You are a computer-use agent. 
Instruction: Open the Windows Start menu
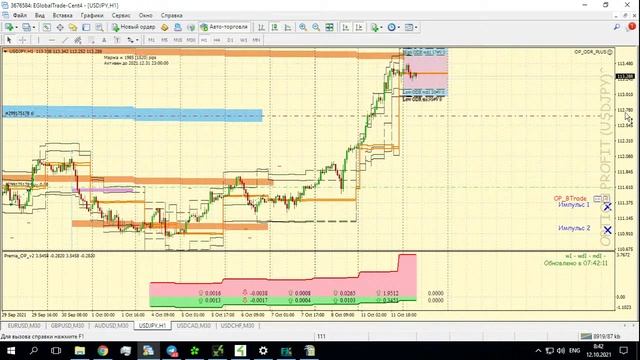11,351
